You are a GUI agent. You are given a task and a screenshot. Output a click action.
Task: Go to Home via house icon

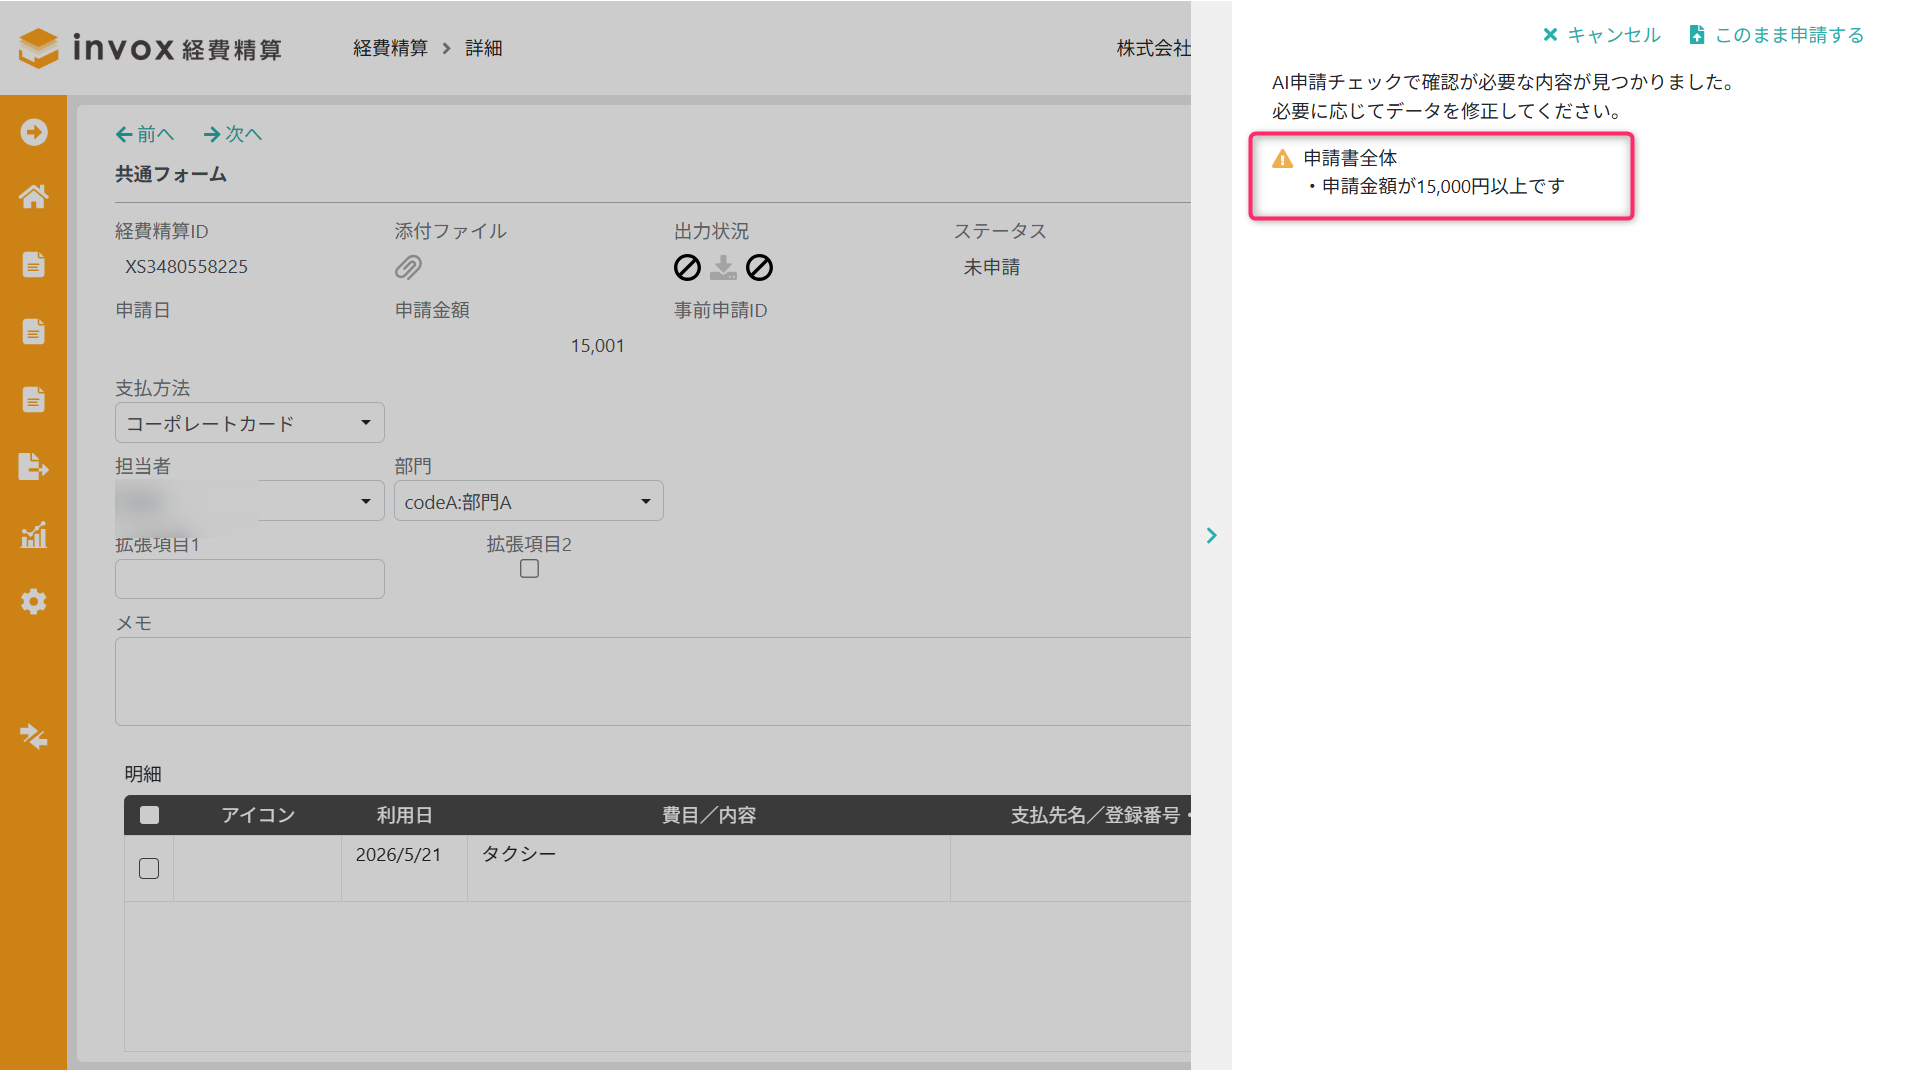[34, 196]
